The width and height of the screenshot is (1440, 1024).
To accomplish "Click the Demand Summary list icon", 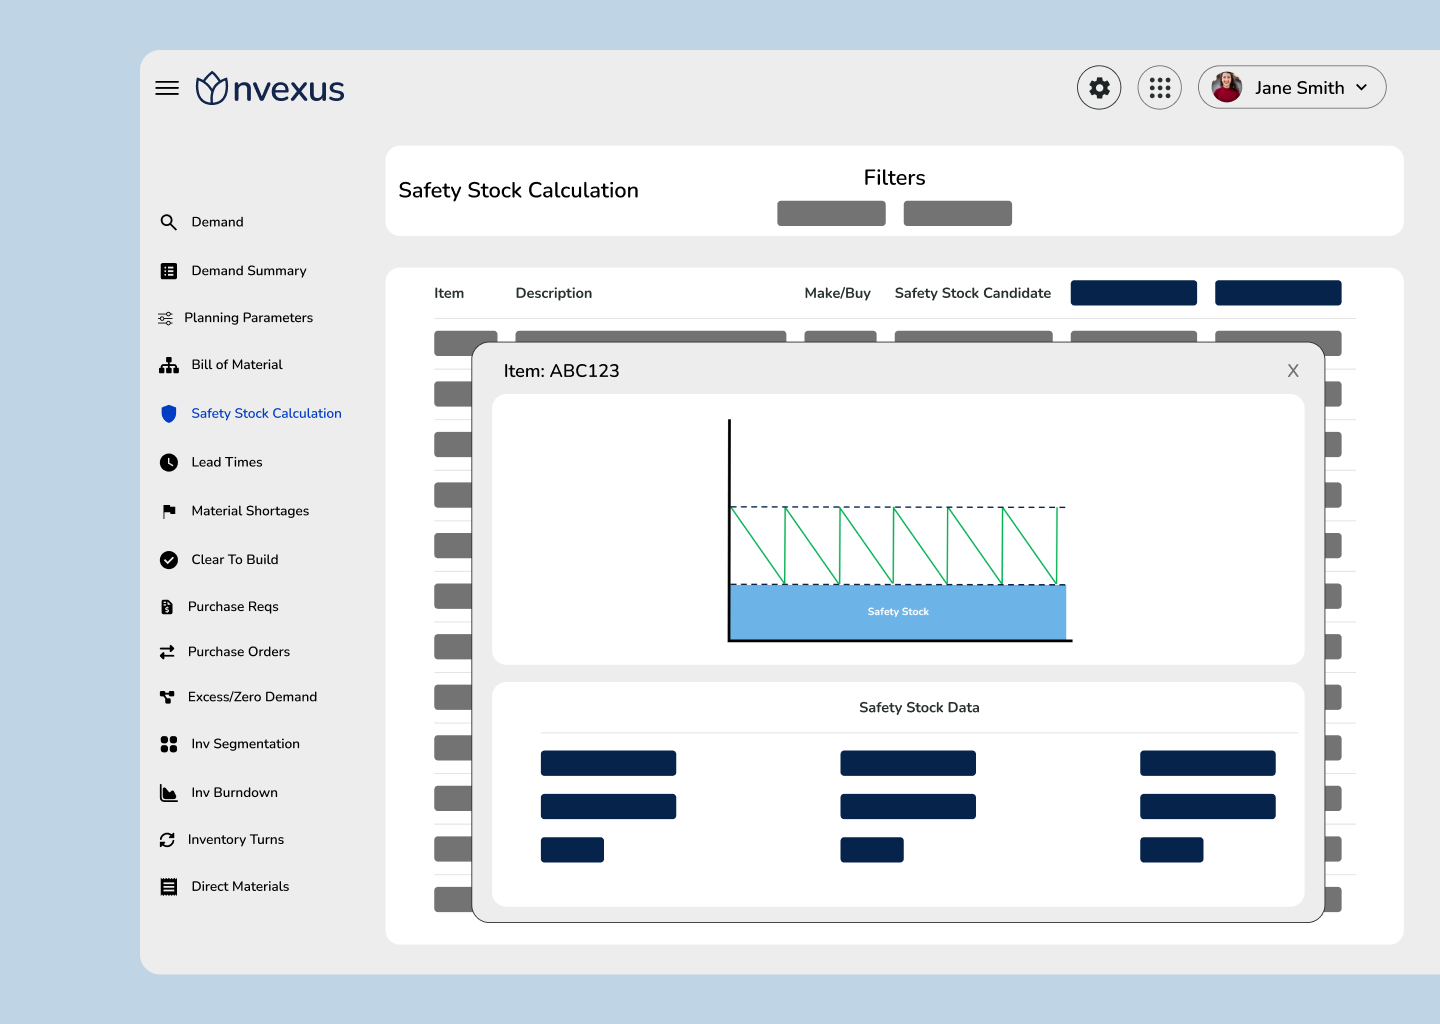I will (x=169, y=271).
